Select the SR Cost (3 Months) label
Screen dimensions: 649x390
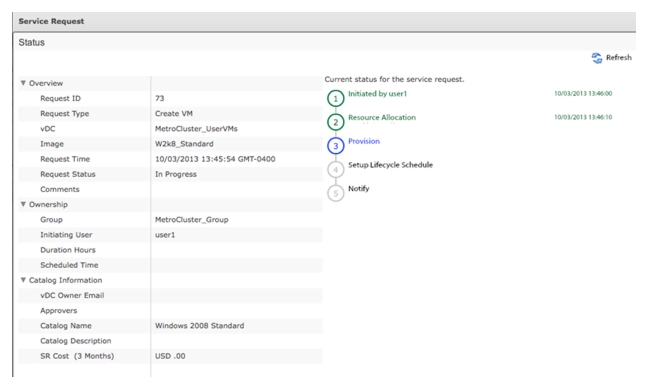(77, 356)
